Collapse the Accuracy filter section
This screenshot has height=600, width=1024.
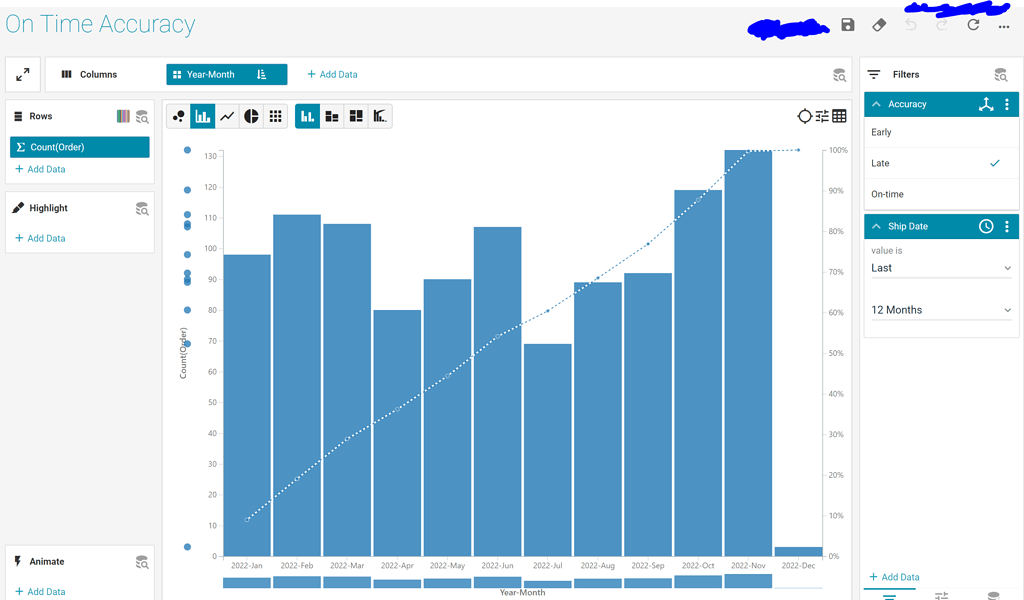(x=877, y=104)
